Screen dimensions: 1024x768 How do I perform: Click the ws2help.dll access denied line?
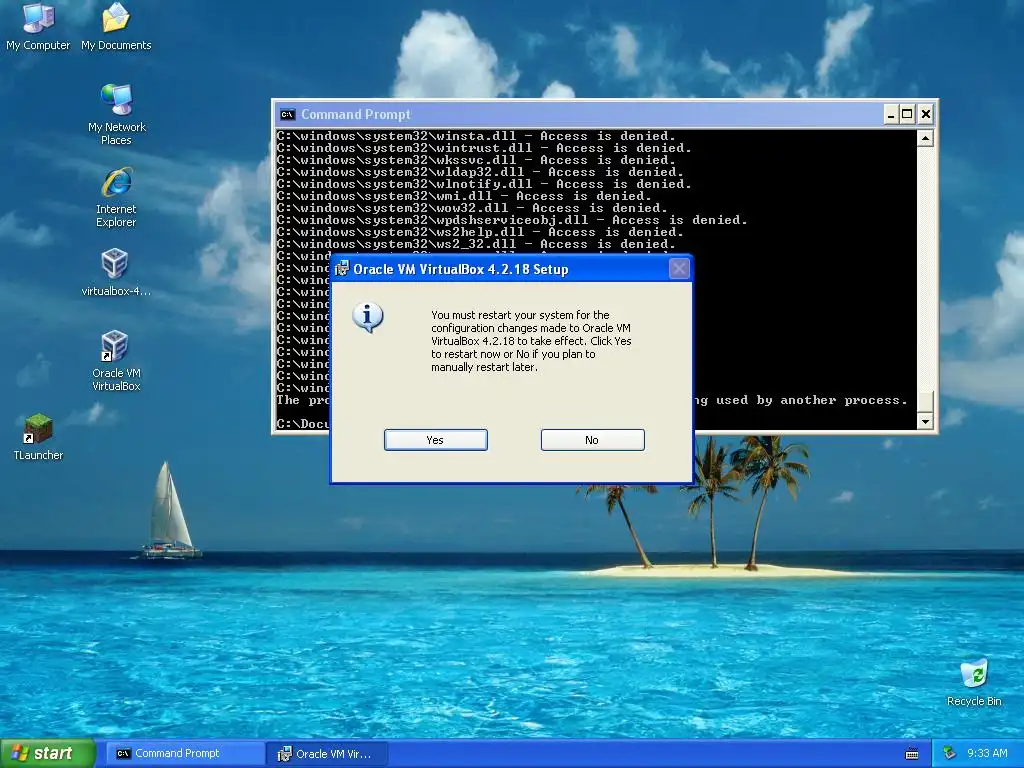point(480,232)
